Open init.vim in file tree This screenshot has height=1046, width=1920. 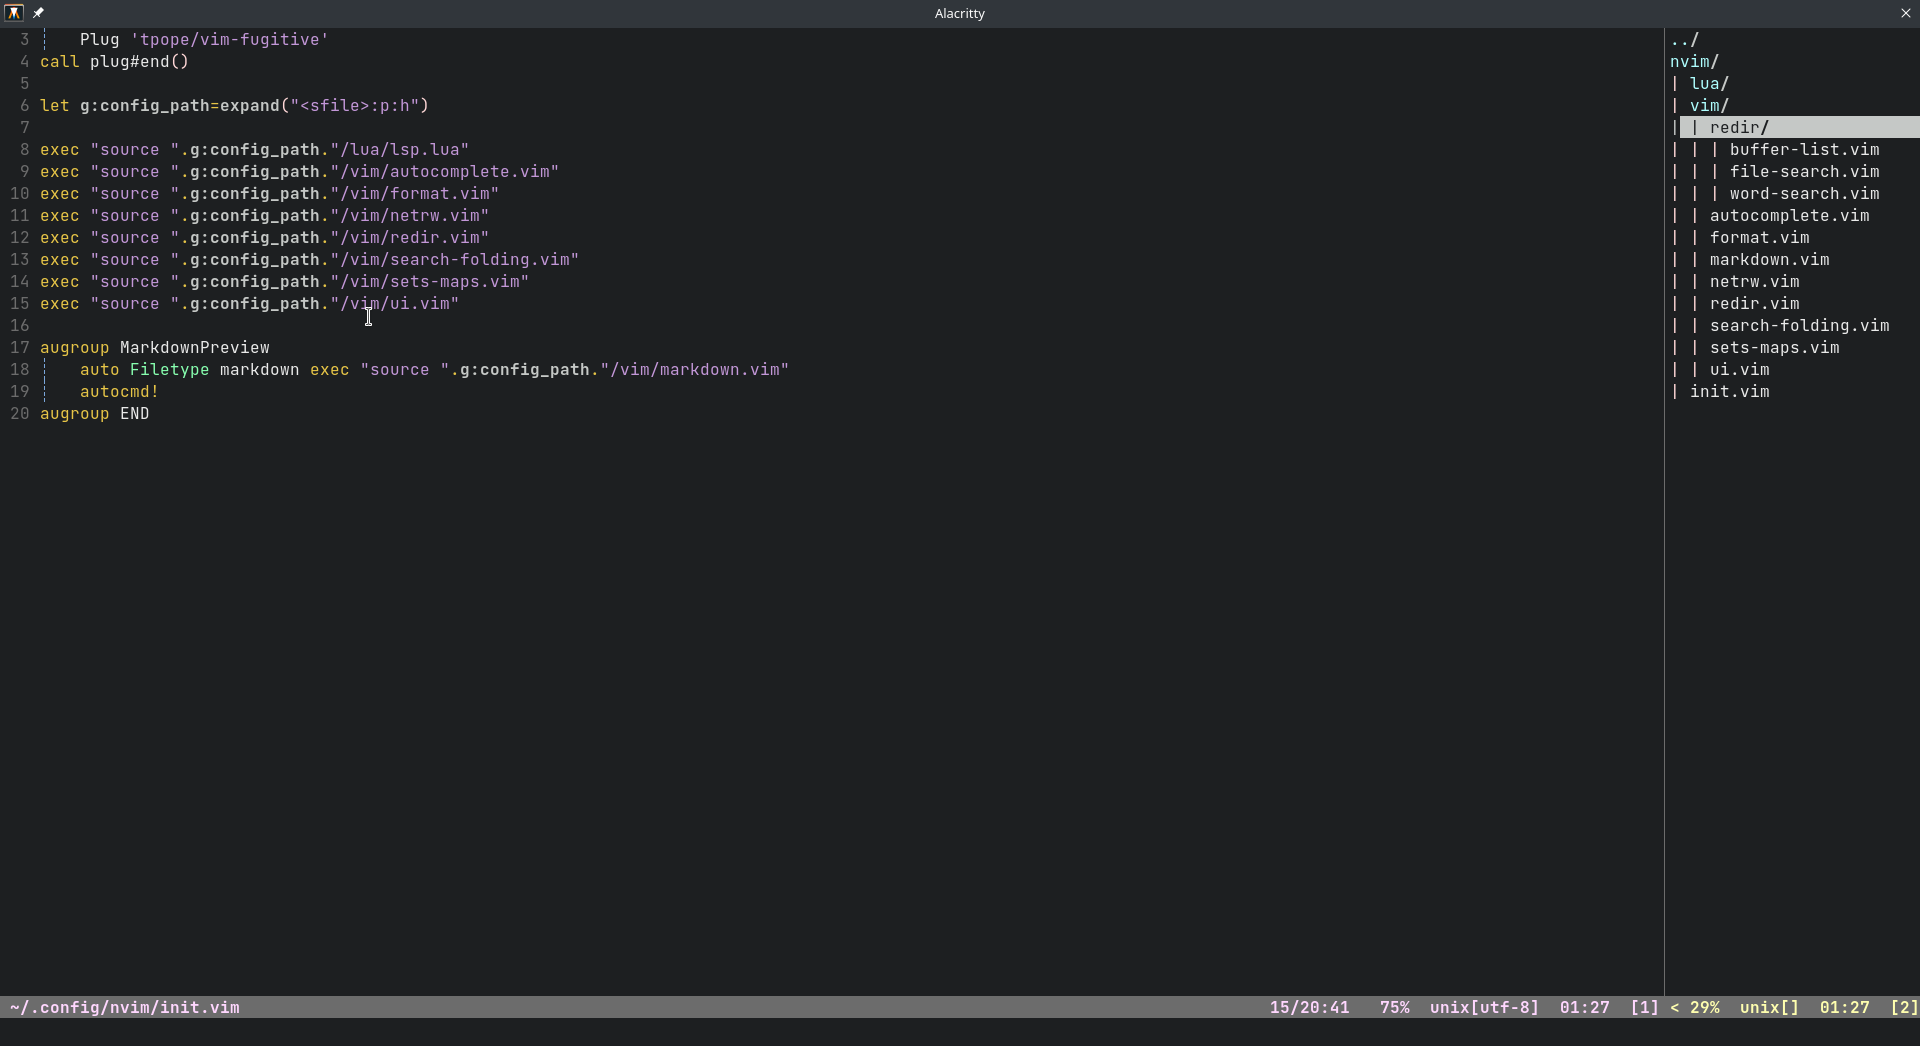pyautogui.click(x=1729, y=392)
